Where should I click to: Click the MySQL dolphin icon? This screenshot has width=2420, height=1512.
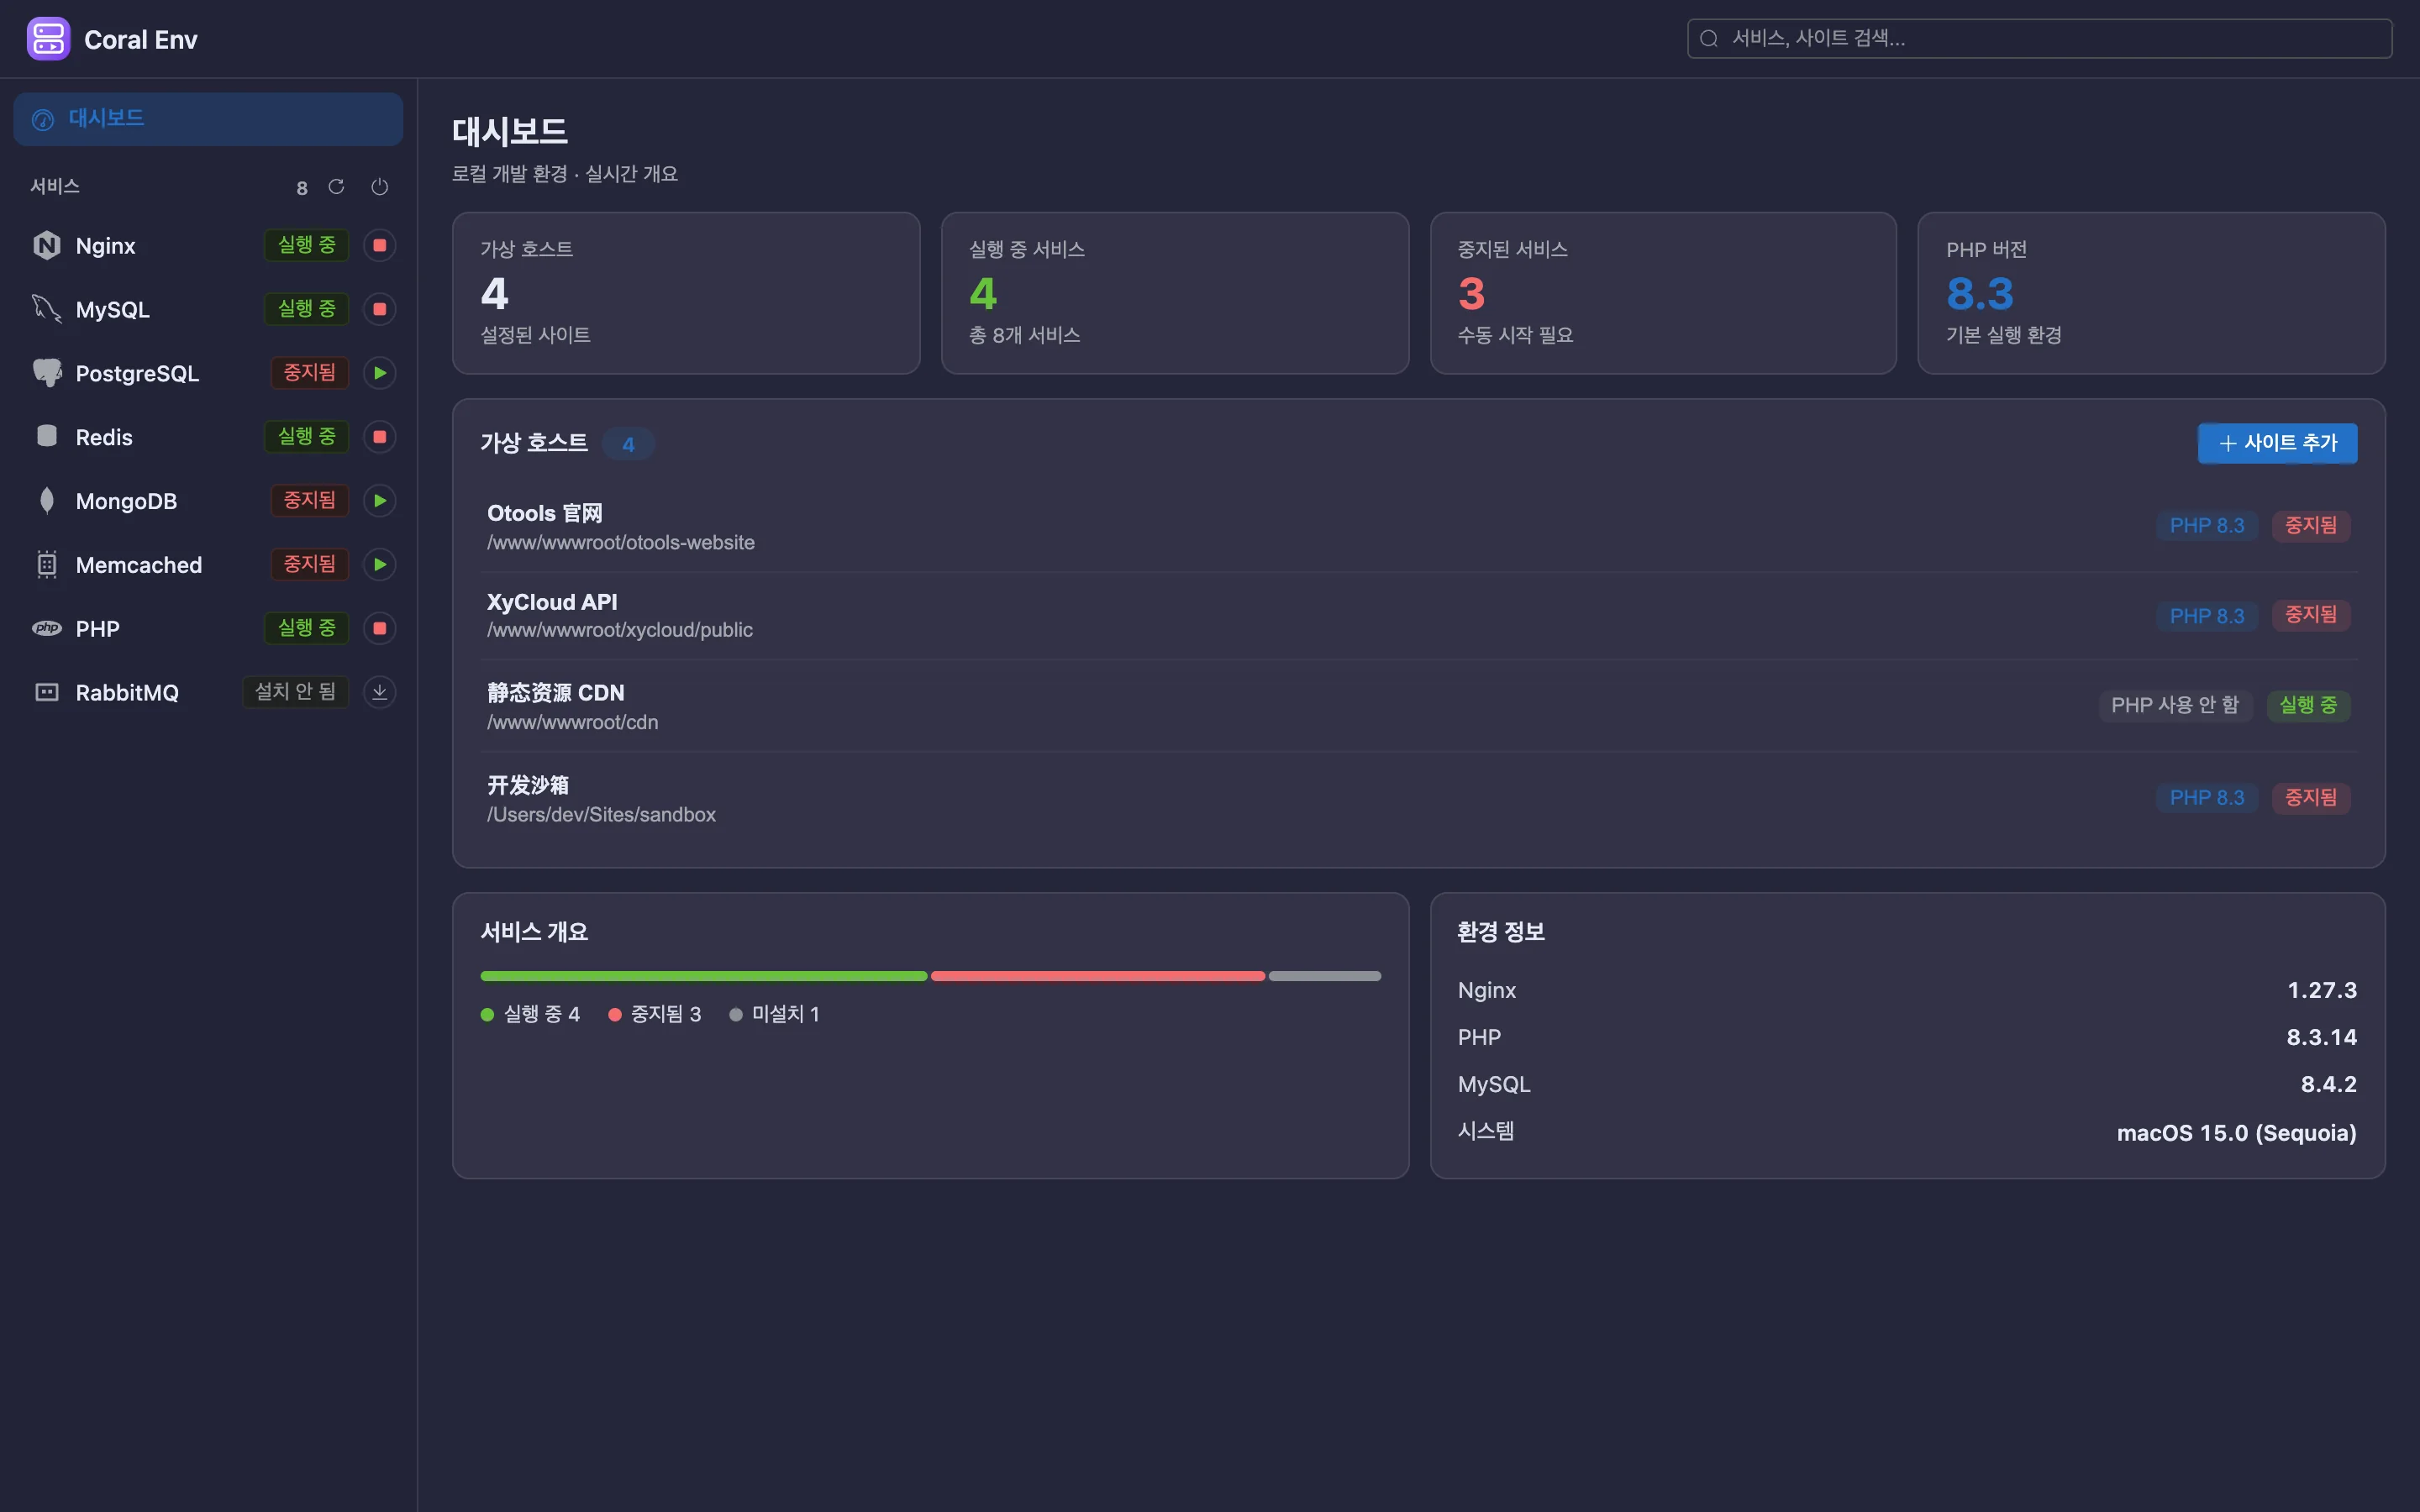point(47,309)
